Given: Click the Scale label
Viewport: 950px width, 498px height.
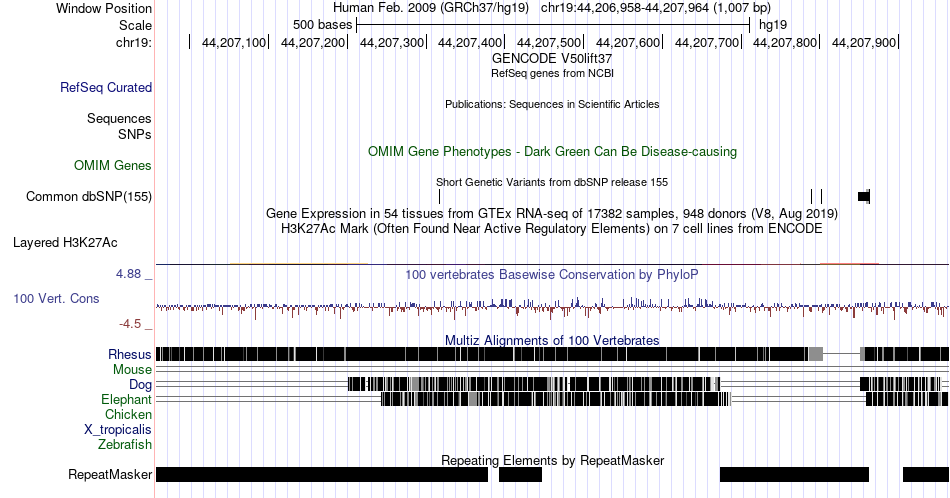Looking at the screenshot, I should pos(136,25).
